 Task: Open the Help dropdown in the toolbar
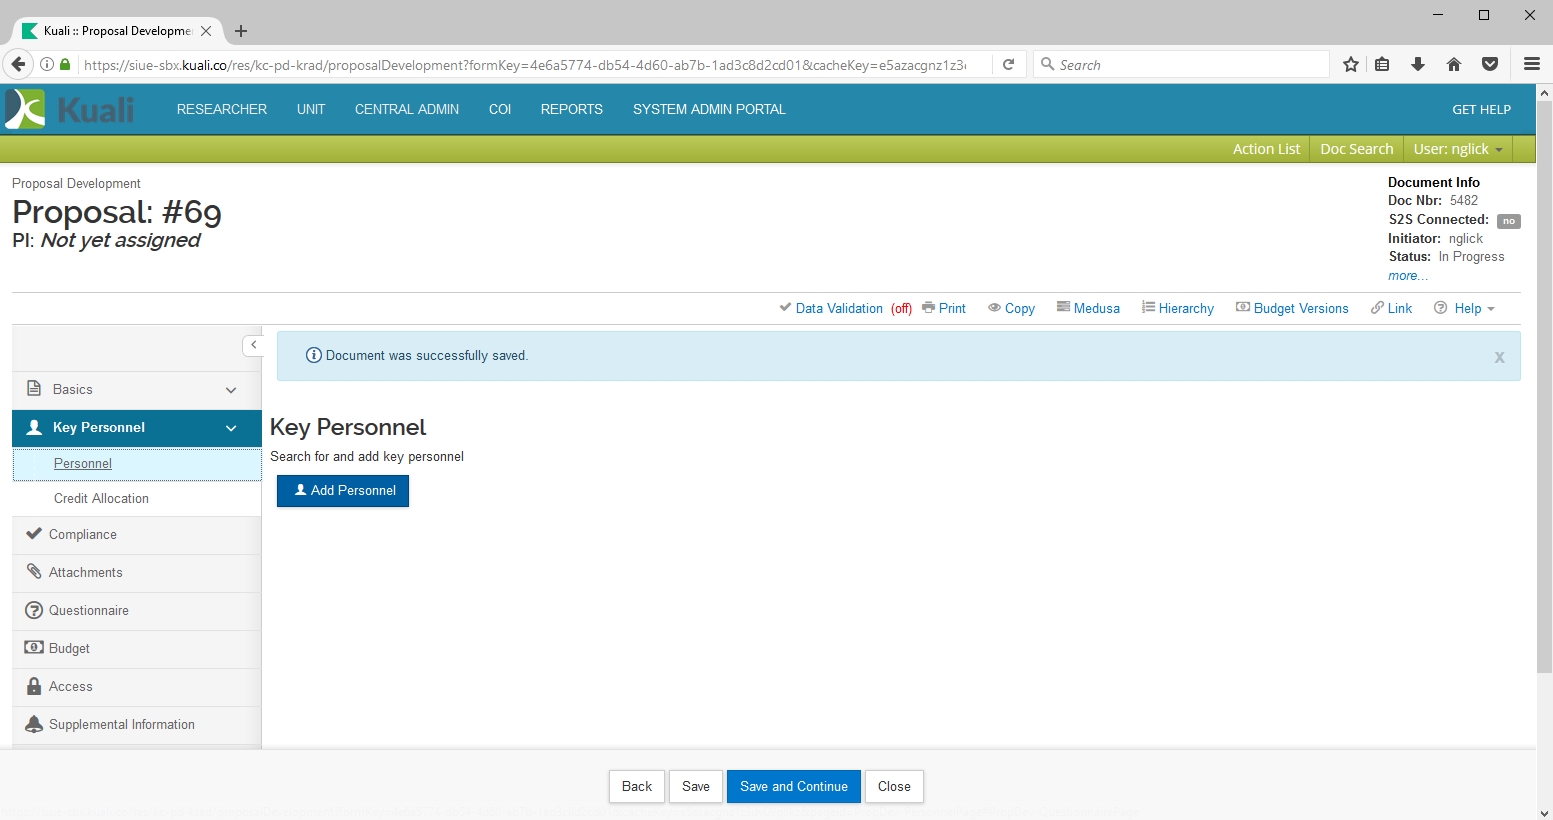[x=1465, y=308]
